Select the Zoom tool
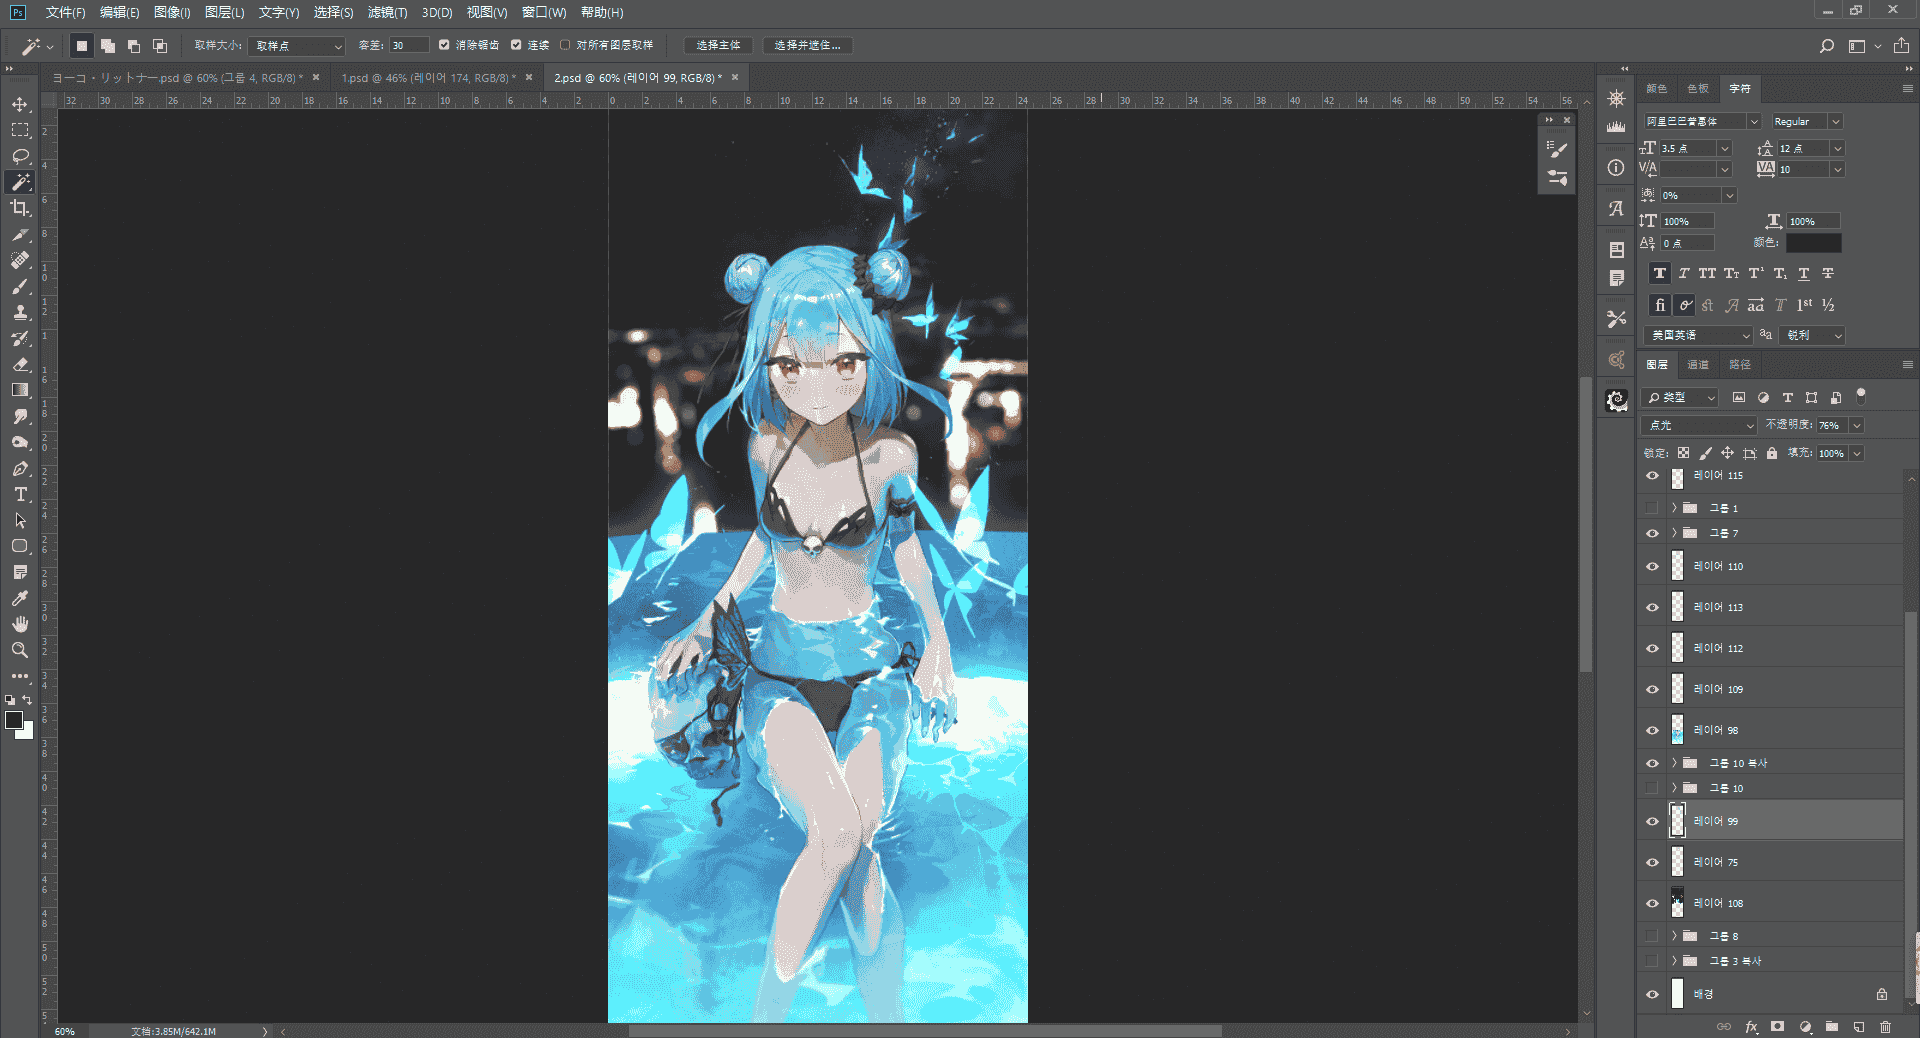Image resolution: width=1920 pixels, height=1038 pixels. pos(20,650)
